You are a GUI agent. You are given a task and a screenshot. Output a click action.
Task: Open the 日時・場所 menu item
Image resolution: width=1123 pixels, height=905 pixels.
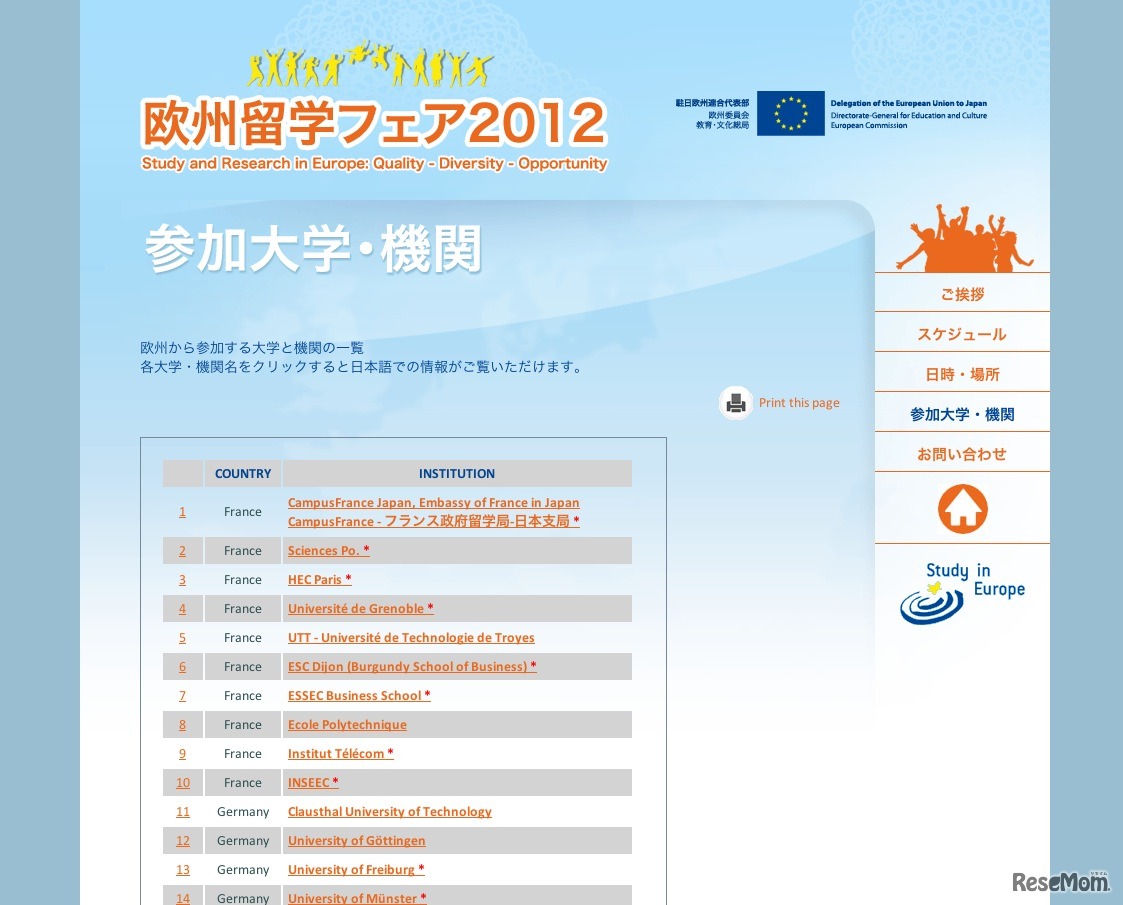click(963, 374)
